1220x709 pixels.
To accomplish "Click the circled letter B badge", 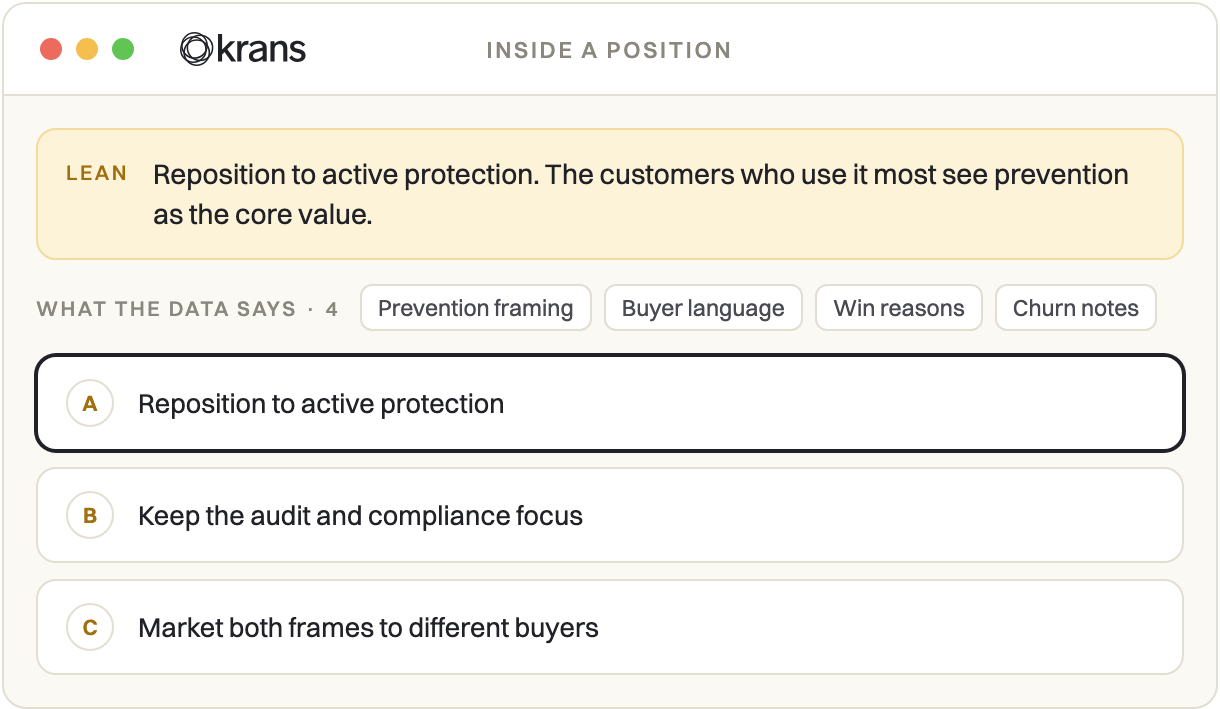I will [x=90, y=516].
